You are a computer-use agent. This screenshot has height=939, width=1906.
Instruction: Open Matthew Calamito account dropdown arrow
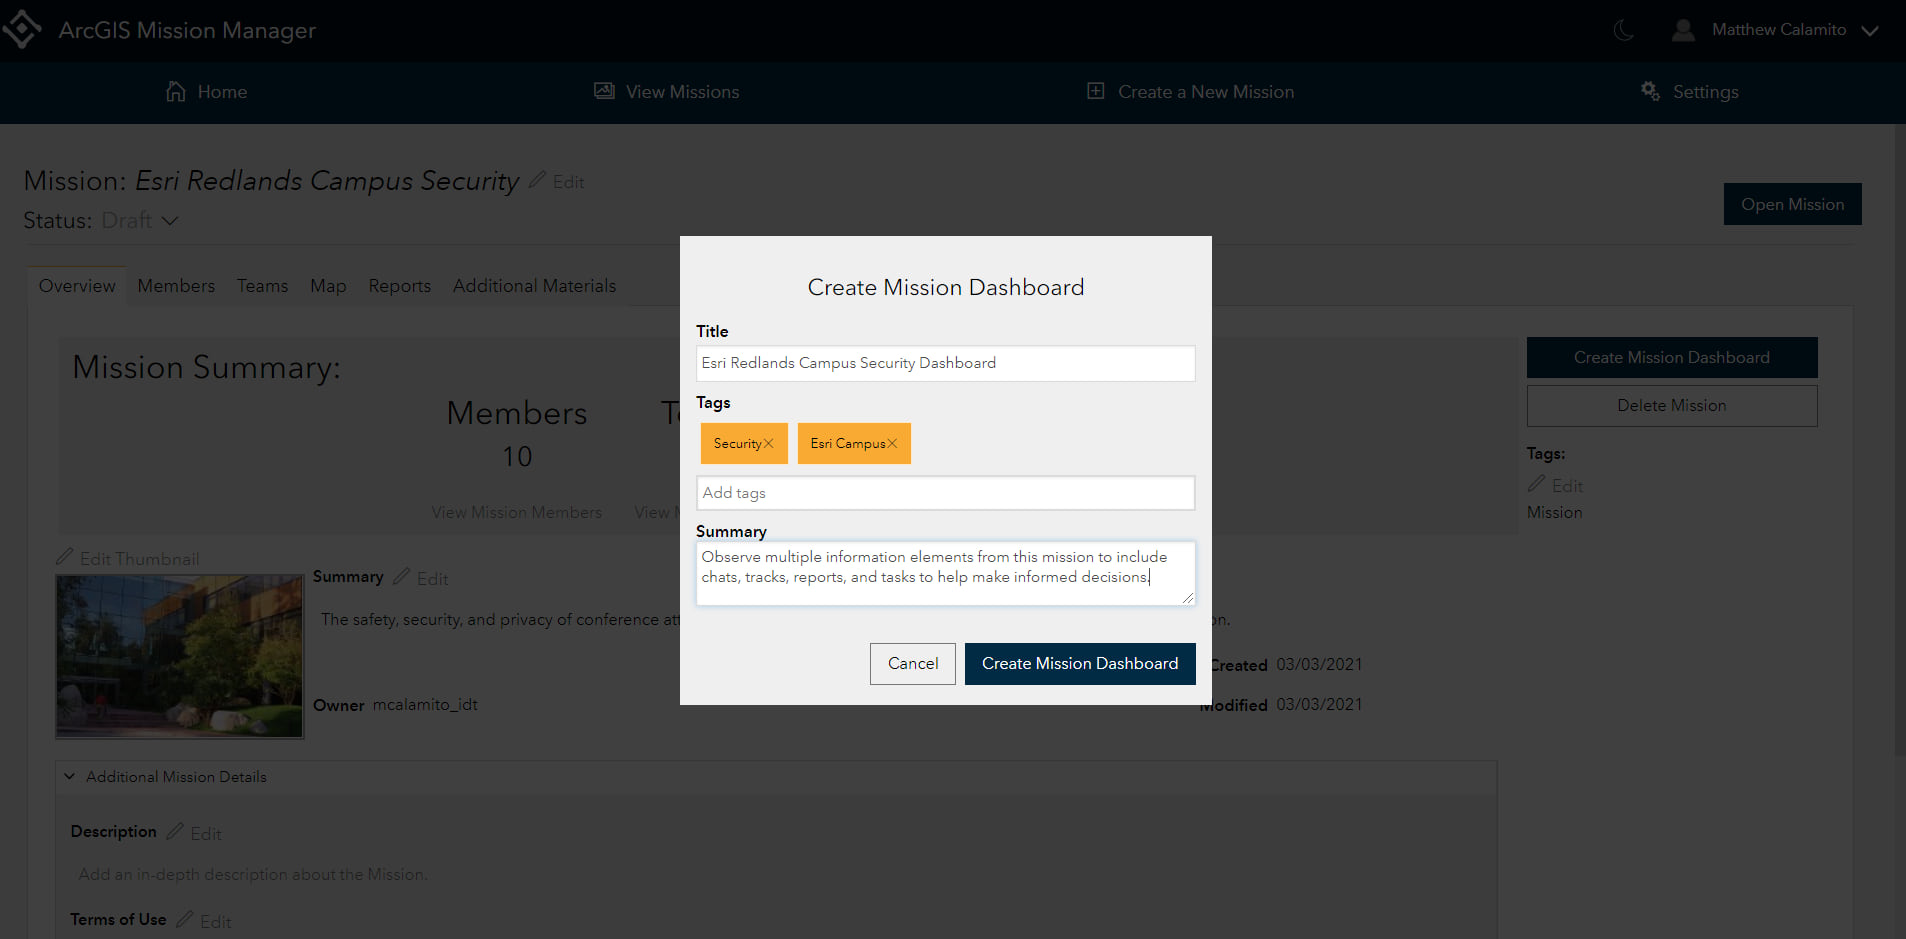click(x=1870, y=31)
